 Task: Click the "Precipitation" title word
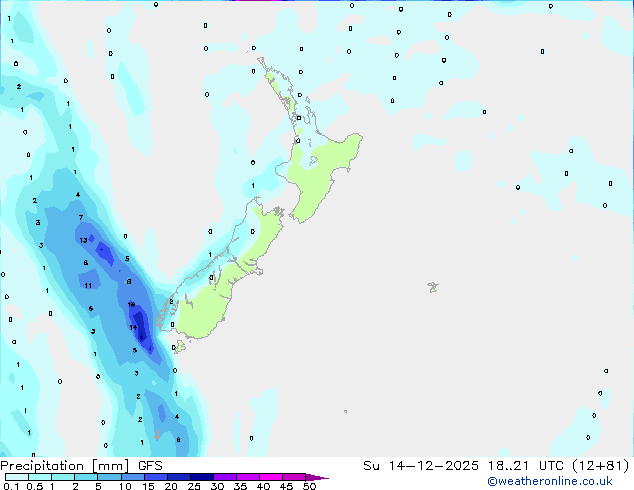pos(42,466)
